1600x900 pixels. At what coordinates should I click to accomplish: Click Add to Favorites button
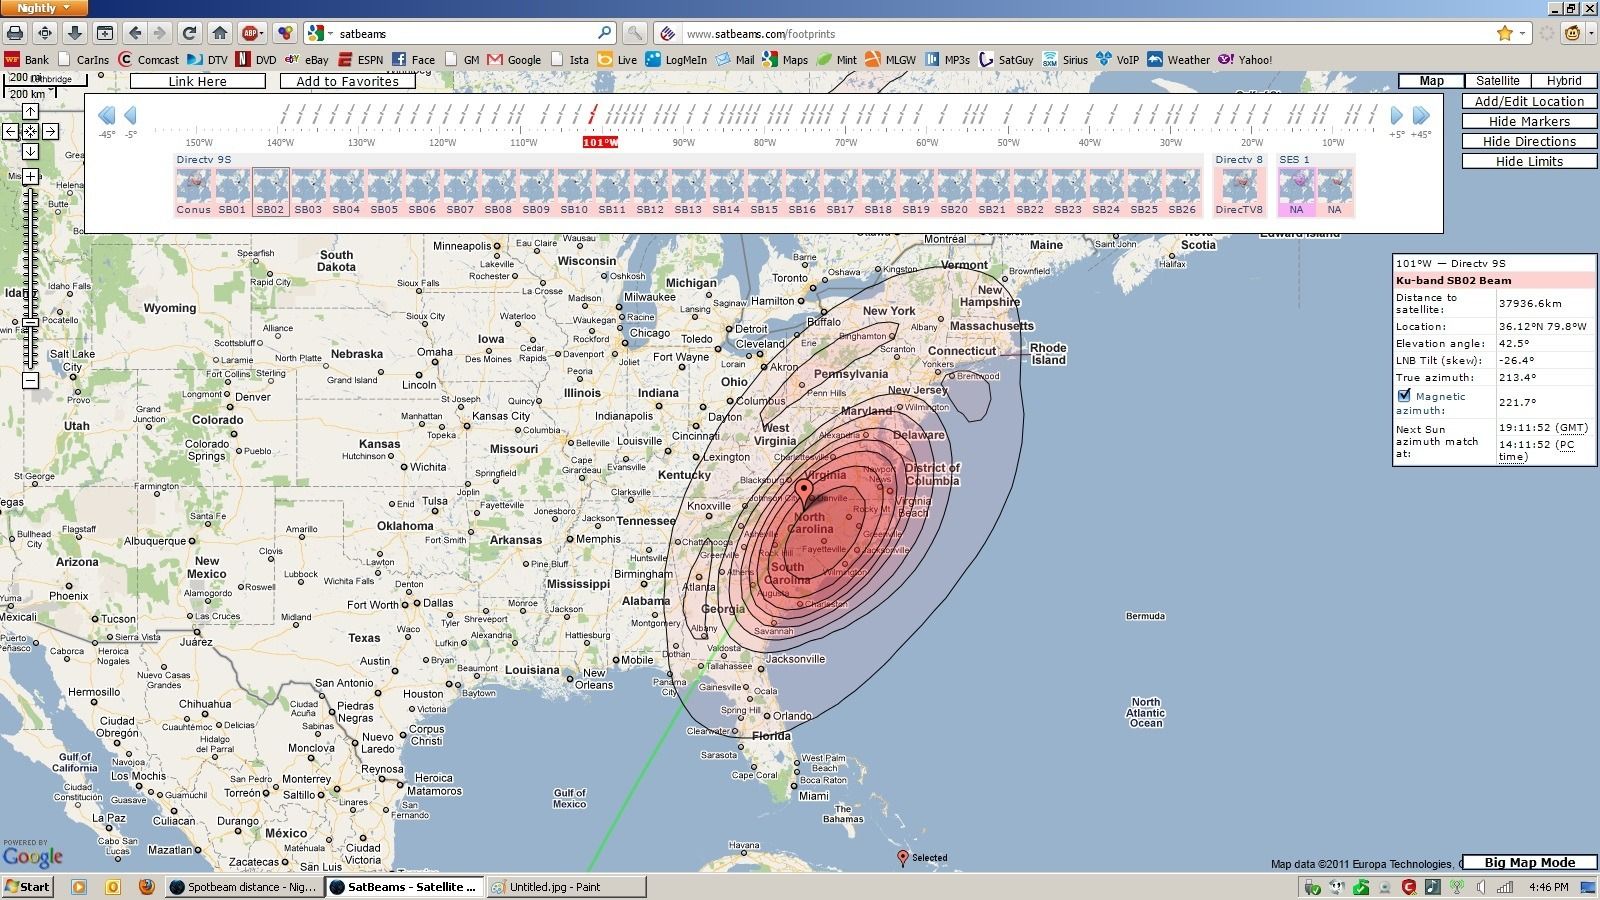point(347,82)
